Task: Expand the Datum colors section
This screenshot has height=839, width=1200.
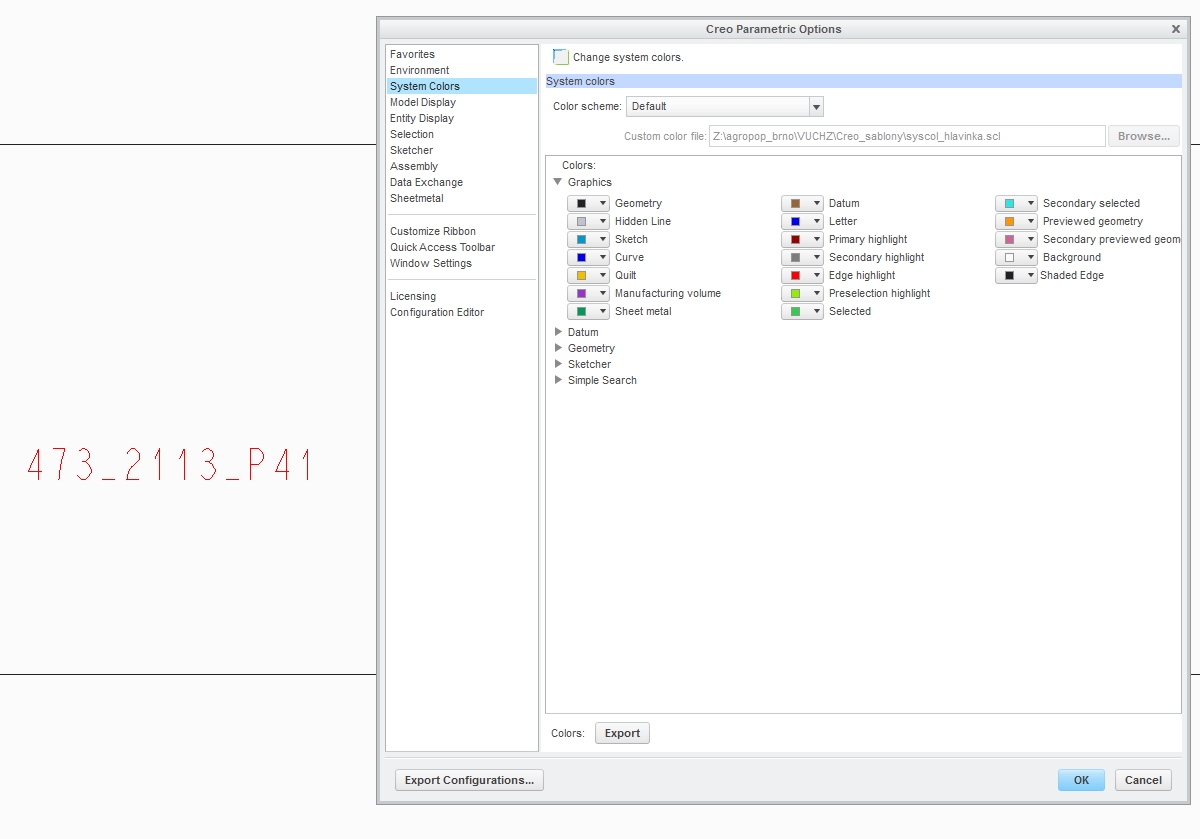Action: pos(558,332)
